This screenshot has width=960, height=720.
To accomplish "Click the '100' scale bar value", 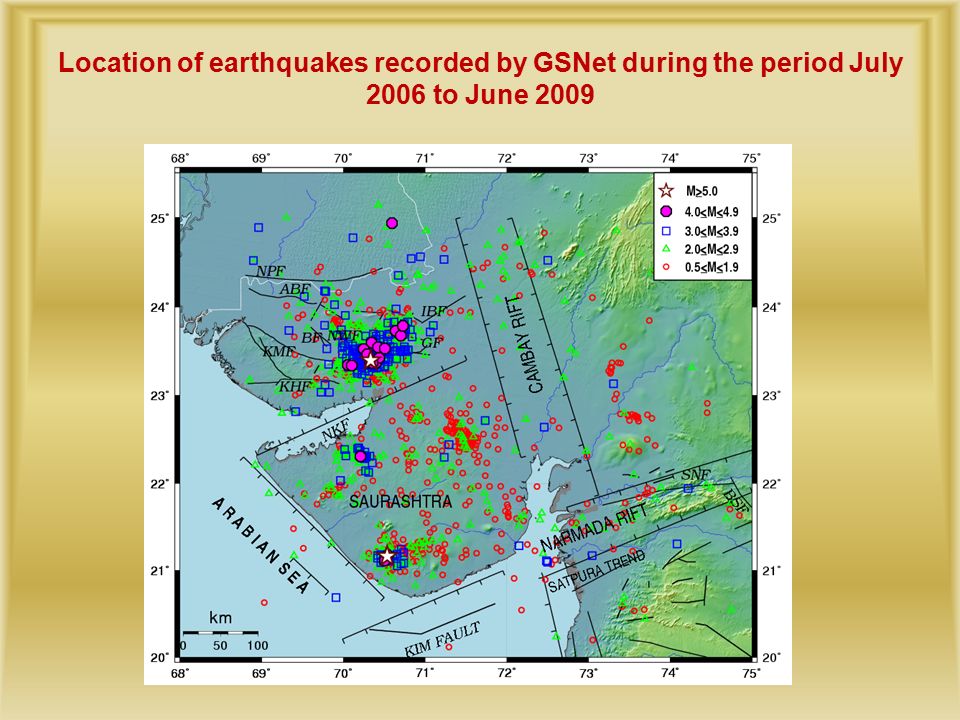I will coord(258,645).
